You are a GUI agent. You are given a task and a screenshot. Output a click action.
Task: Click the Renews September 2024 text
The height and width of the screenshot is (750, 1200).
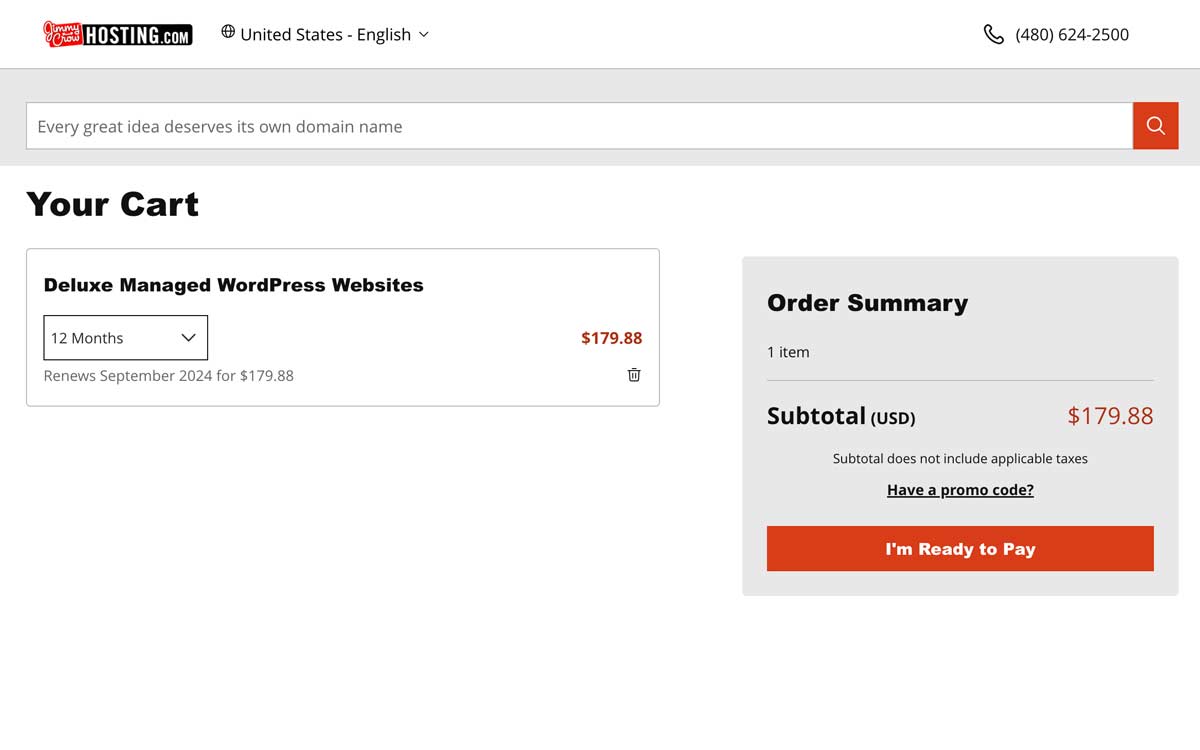169,376
